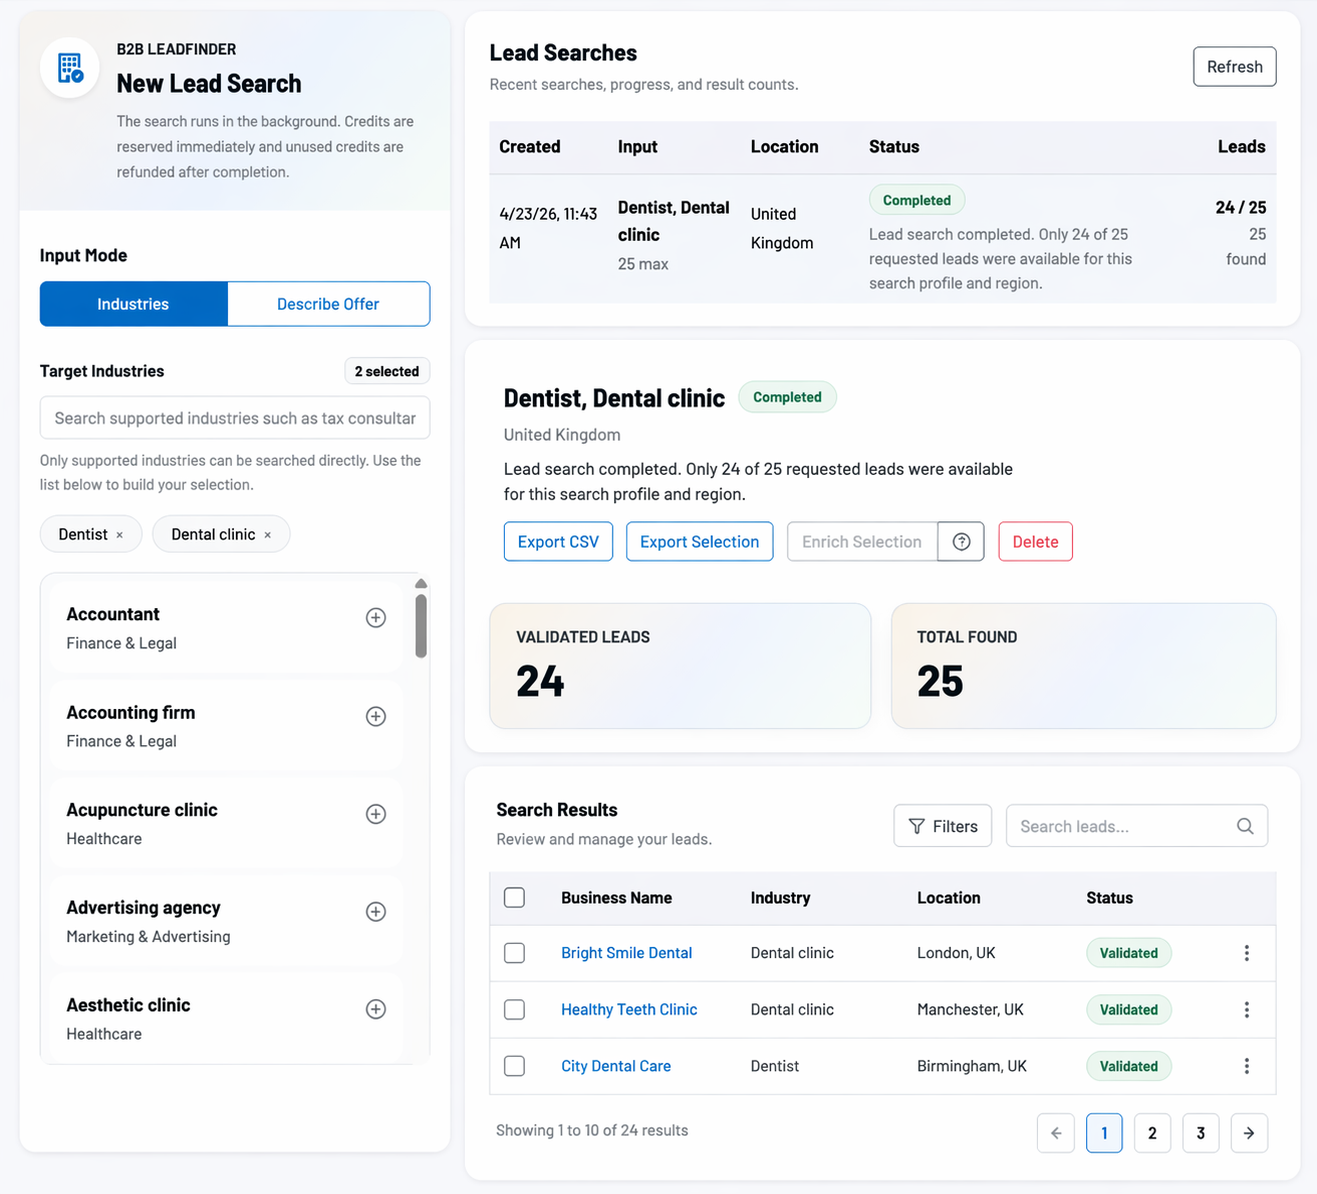Select the Accountant industry card

pos(226,628)
